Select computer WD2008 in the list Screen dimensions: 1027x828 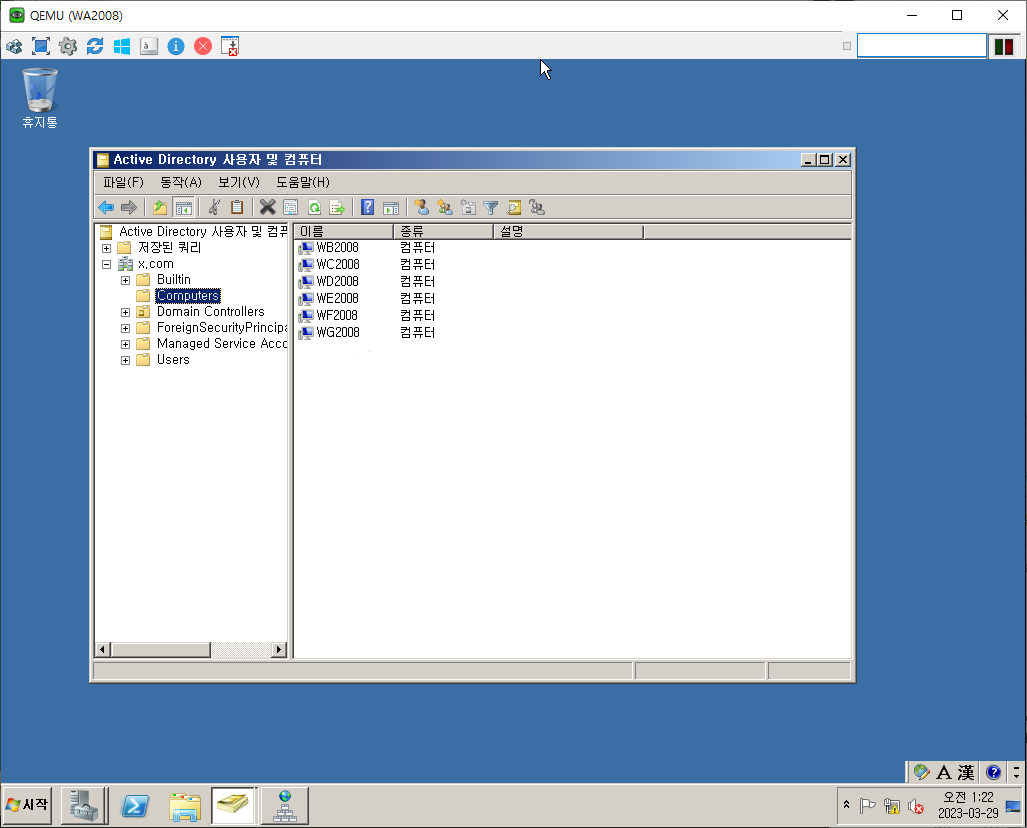point(337,282)
